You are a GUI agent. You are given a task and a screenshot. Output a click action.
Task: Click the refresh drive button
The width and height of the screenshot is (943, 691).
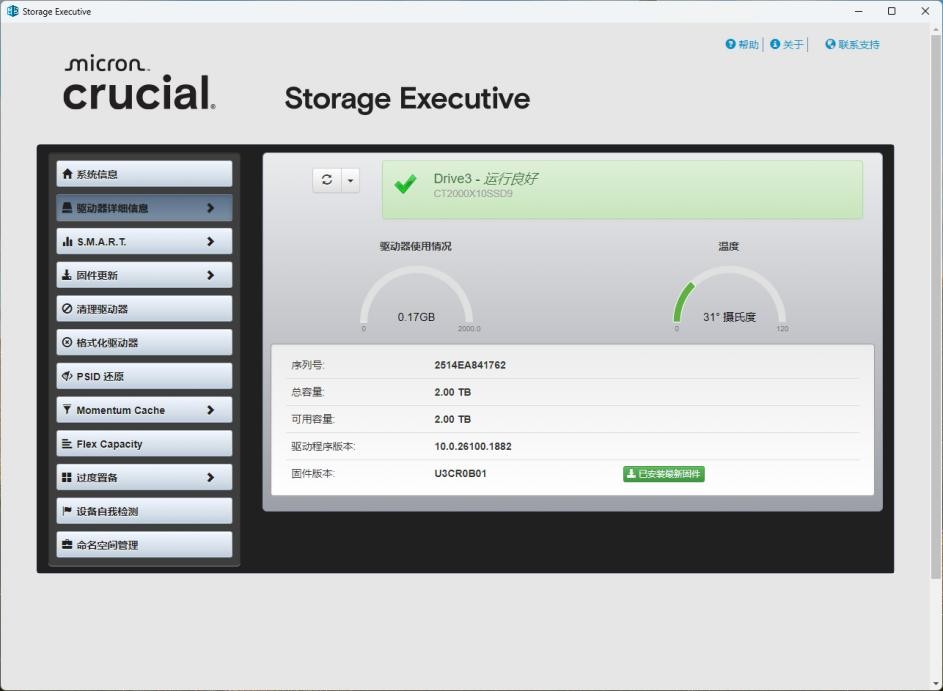click(327, 180)
